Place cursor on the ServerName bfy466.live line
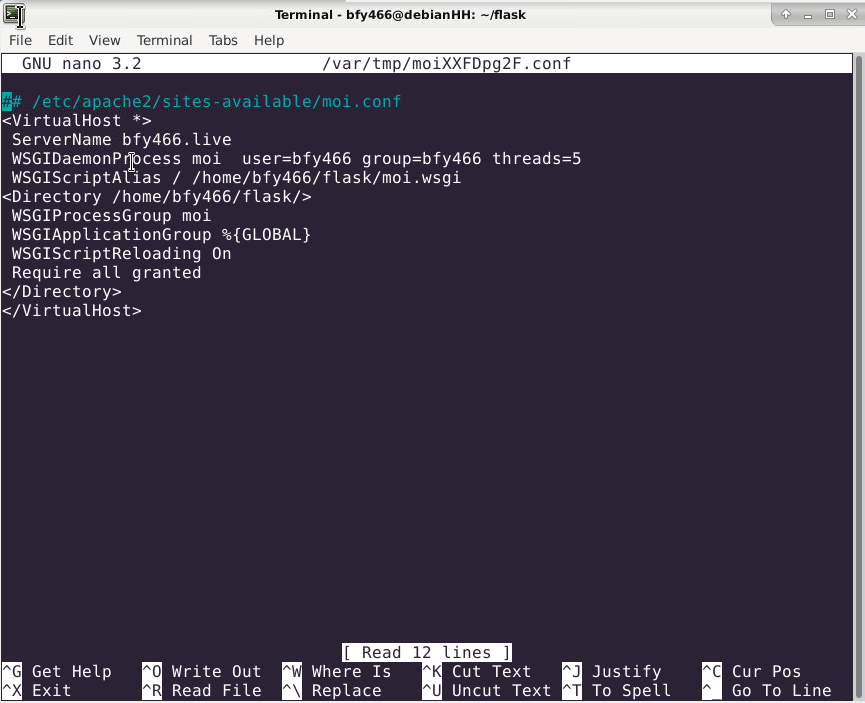865x703 pixels. point(121,140)
